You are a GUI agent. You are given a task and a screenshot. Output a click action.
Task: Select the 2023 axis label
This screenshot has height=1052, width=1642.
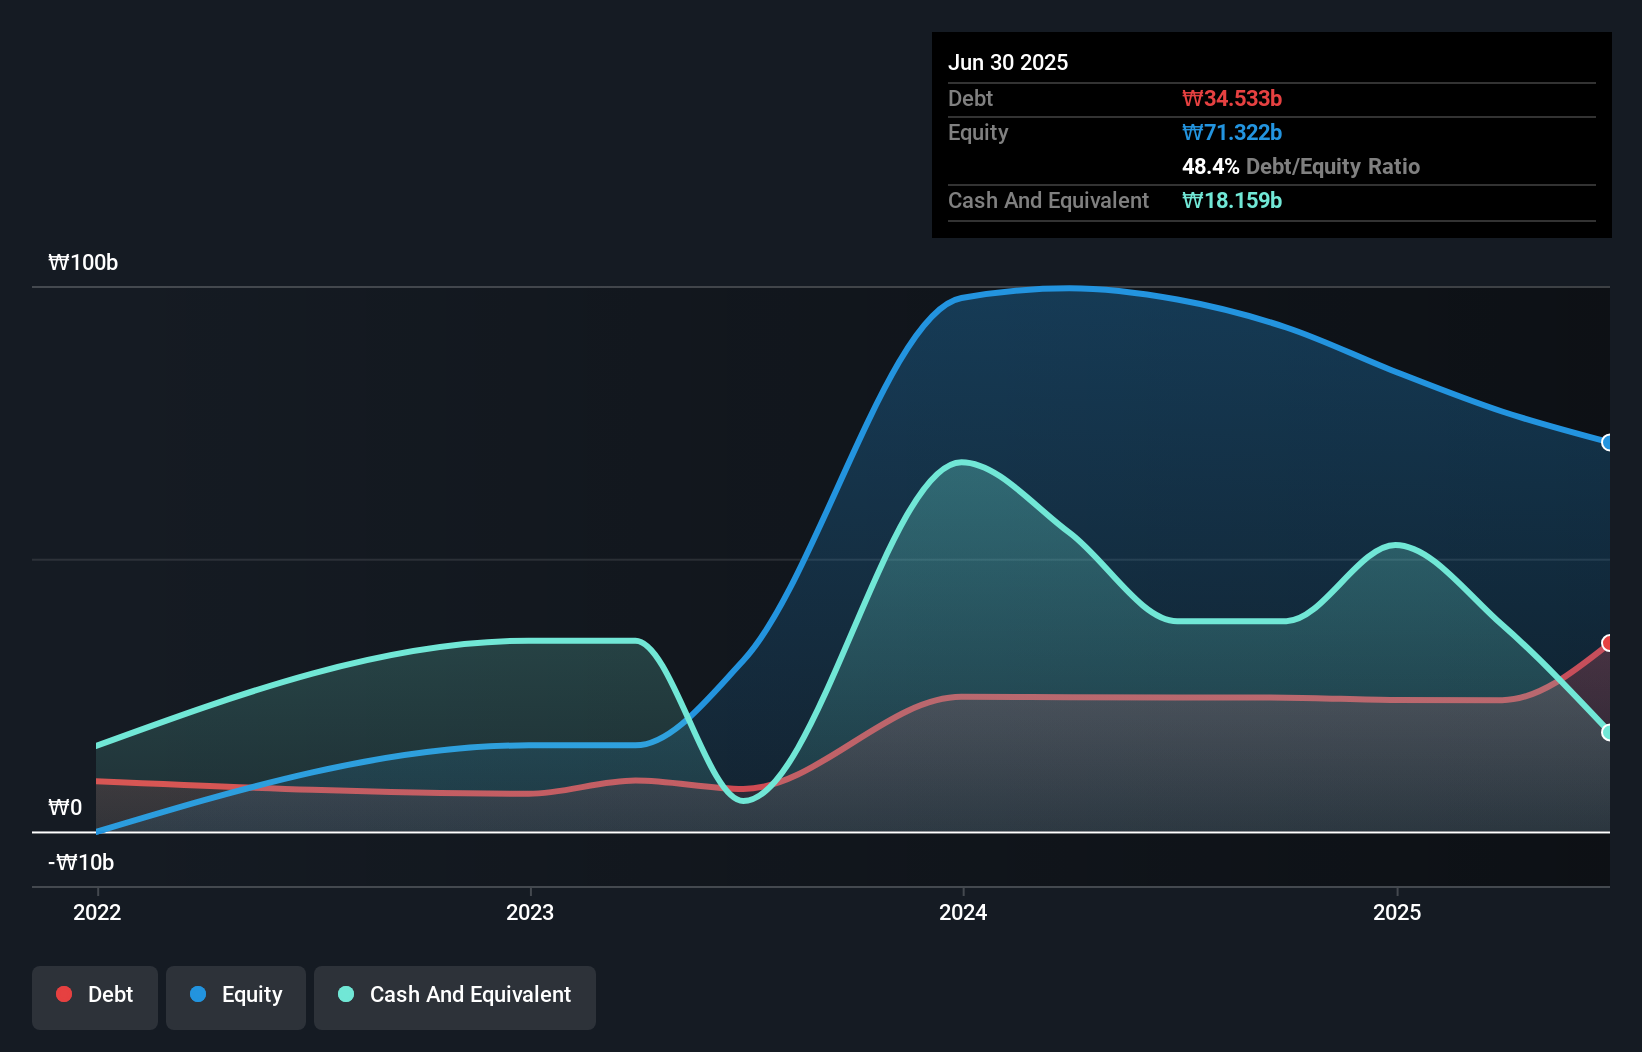pyautogui.click(x=531, y=911)
